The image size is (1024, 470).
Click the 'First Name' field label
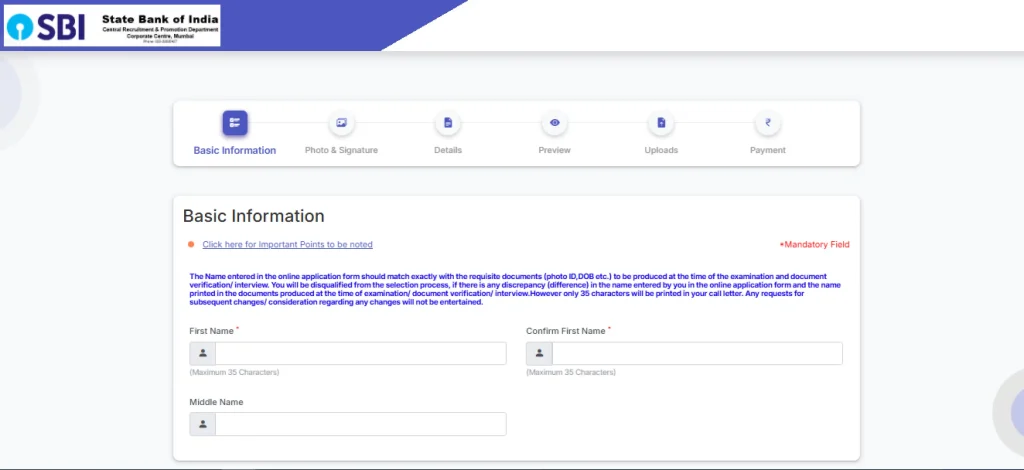[212, 331]
